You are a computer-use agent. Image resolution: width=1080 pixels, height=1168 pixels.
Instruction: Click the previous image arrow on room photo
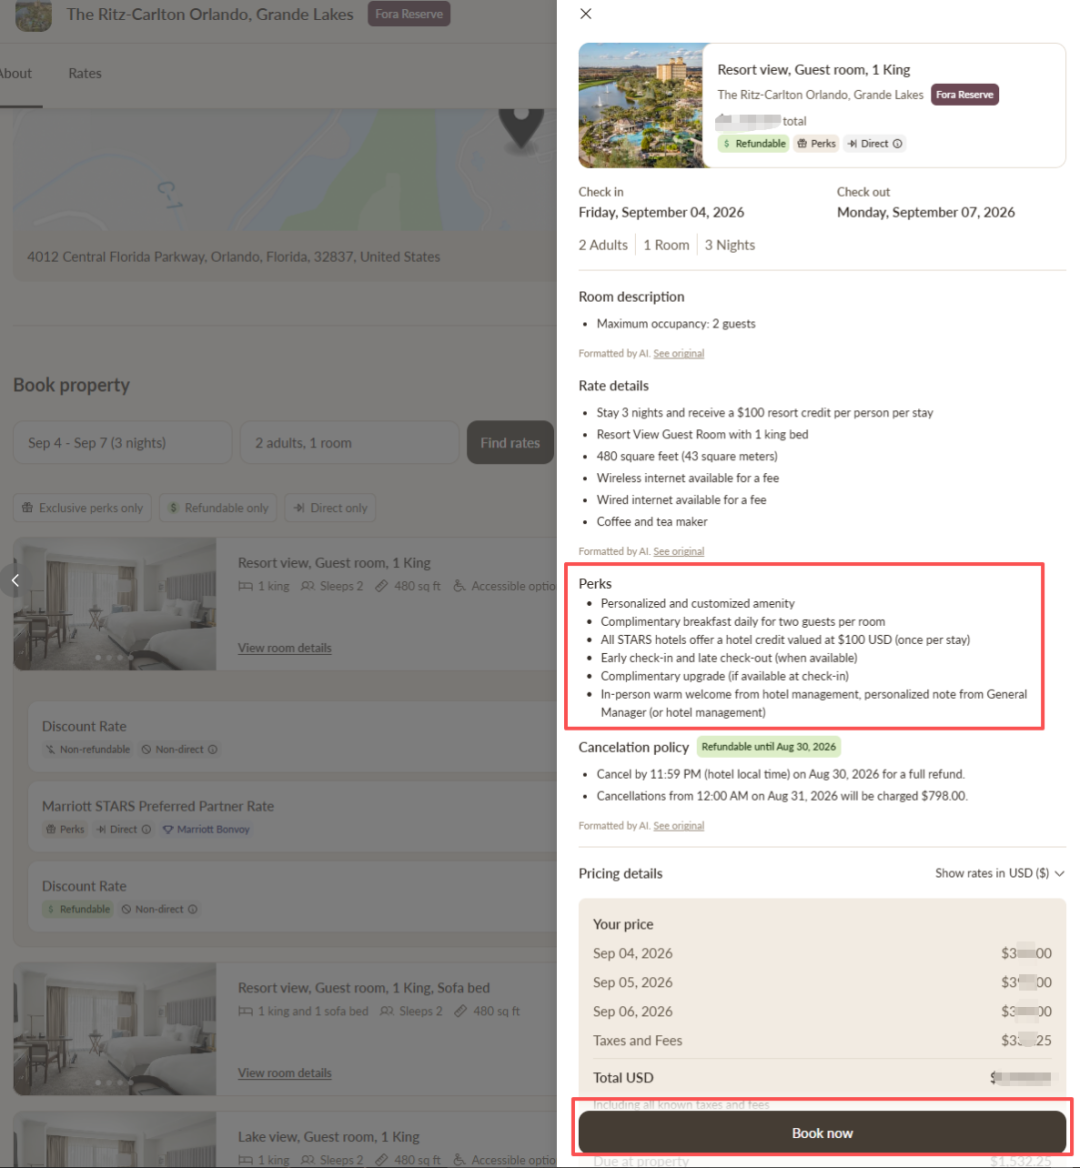tap(15, 580)
